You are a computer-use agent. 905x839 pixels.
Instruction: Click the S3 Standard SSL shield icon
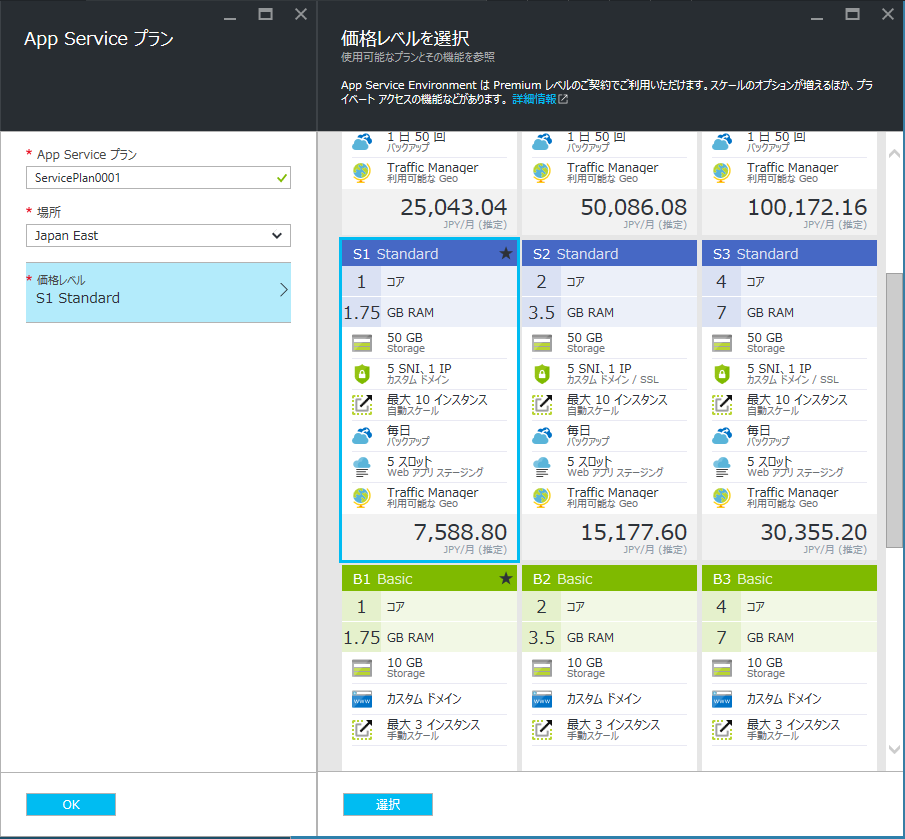tap(722, 374)
